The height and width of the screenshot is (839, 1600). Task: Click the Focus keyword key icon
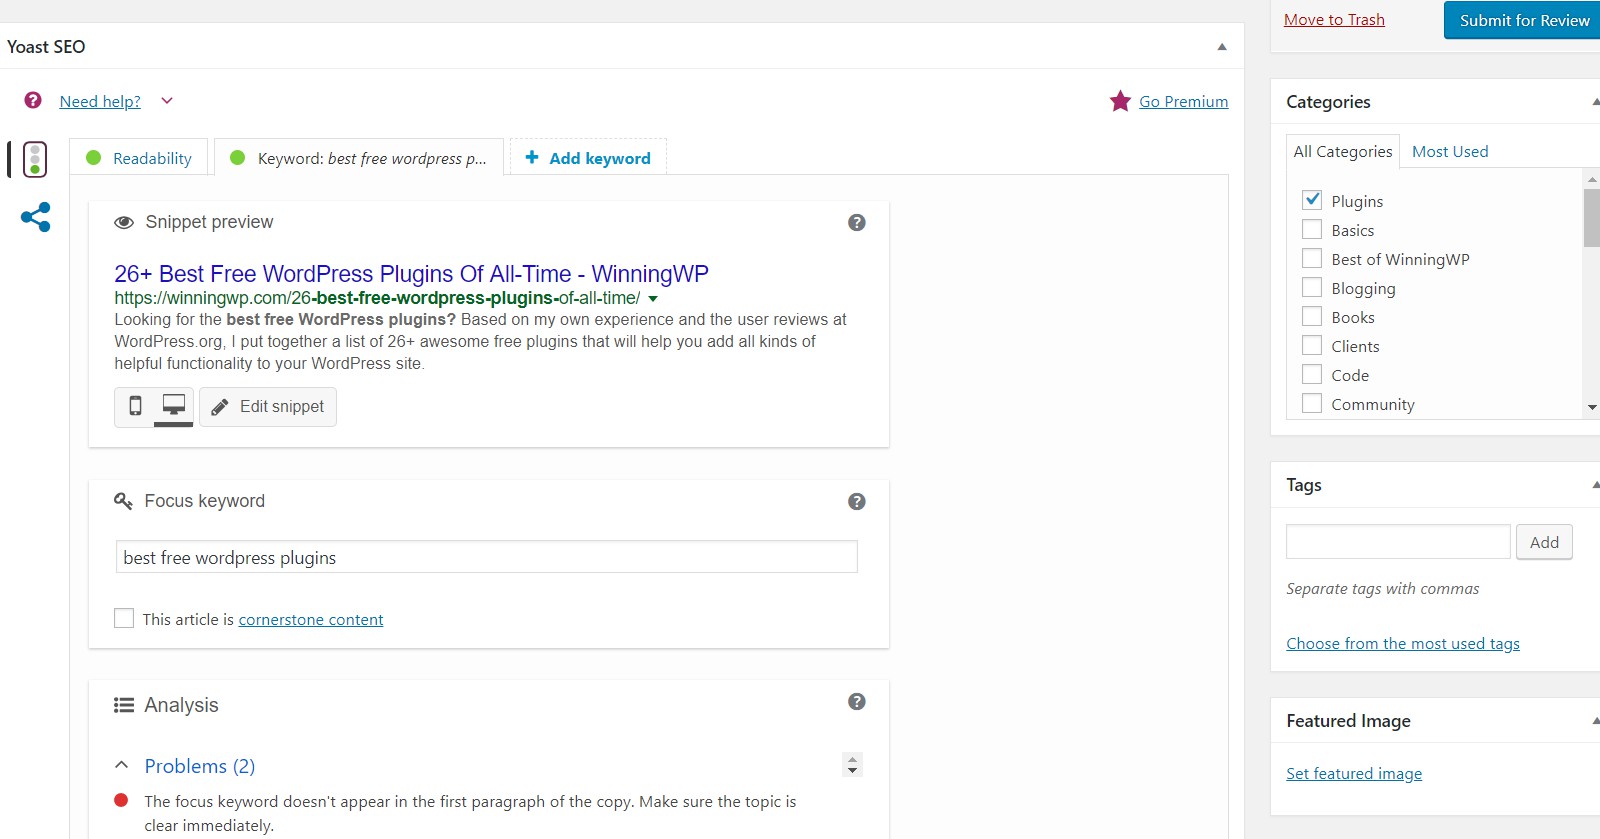tap(124, 501)
